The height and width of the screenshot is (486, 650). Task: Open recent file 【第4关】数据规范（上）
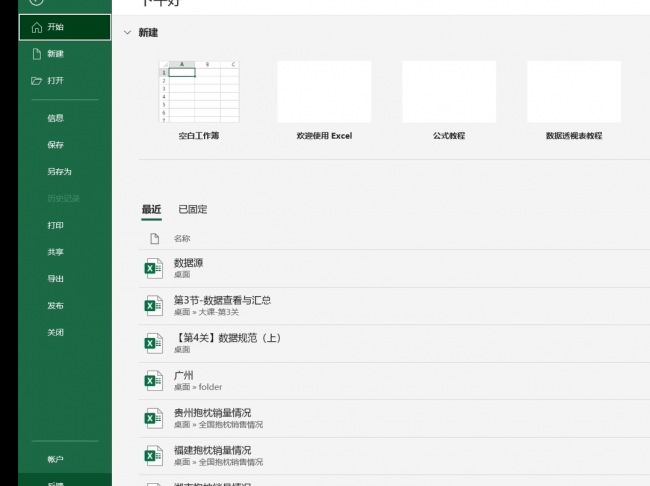(394, 343)
